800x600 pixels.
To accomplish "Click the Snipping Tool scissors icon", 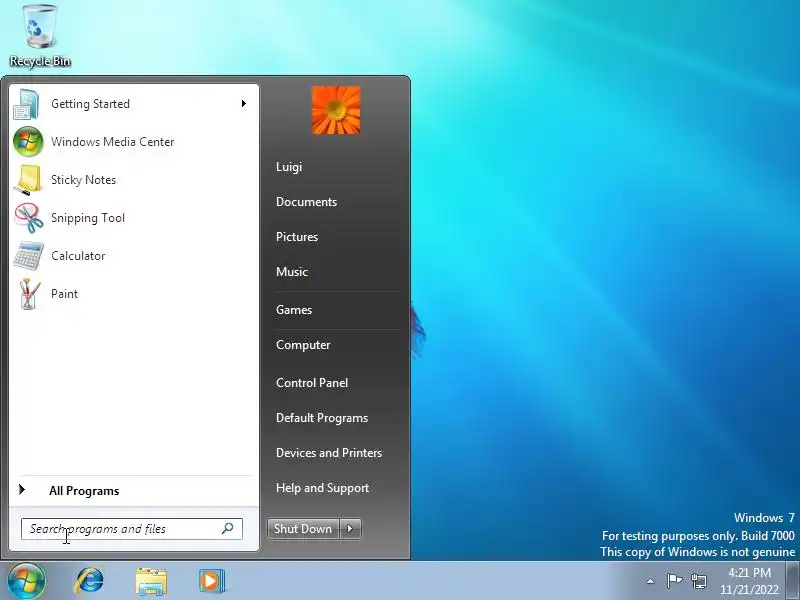I will coord(29,218).
